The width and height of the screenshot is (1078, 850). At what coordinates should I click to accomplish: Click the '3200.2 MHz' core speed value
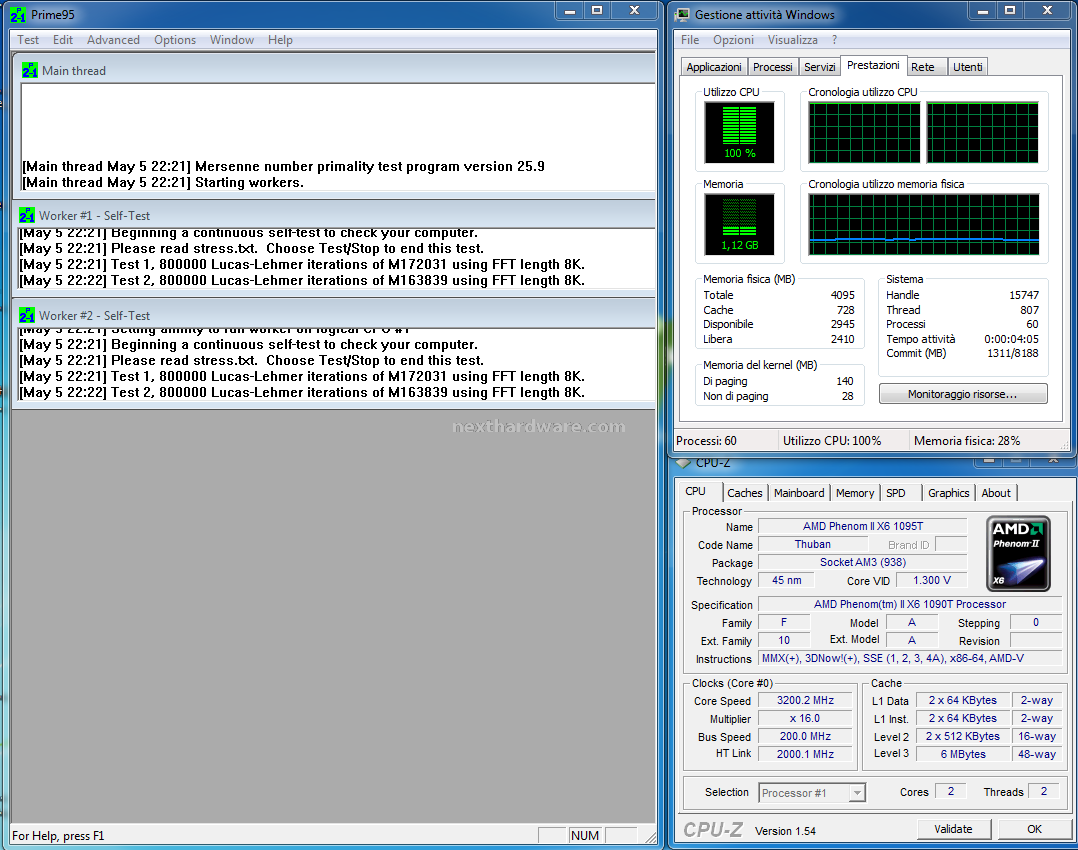[805, 700]
